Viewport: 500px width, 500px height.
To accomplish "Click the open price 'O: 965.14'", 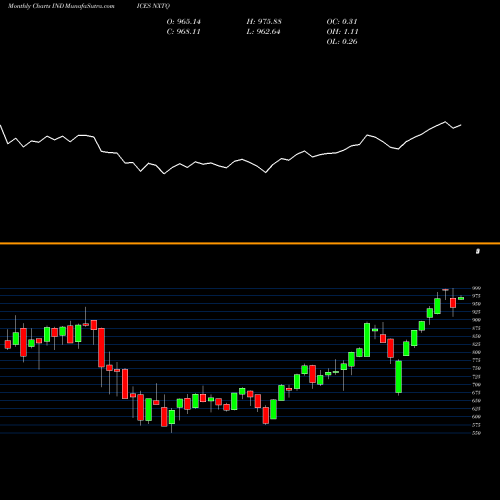I will tap(184, 22).
